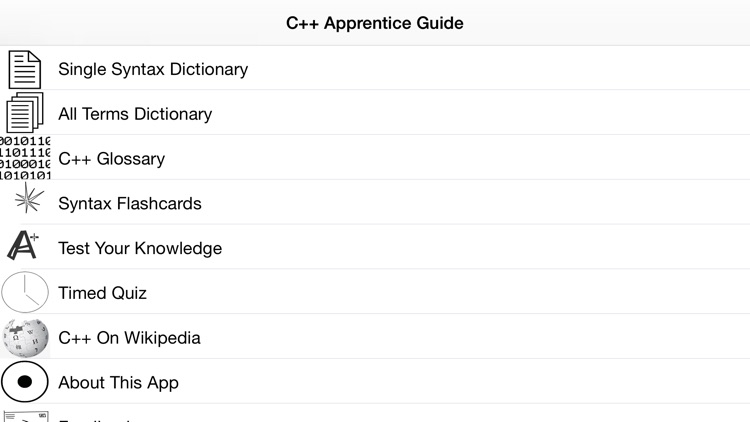Tap the partially visible envelope icon
This screenshot has height=422, width=750.
pos(26,416)
